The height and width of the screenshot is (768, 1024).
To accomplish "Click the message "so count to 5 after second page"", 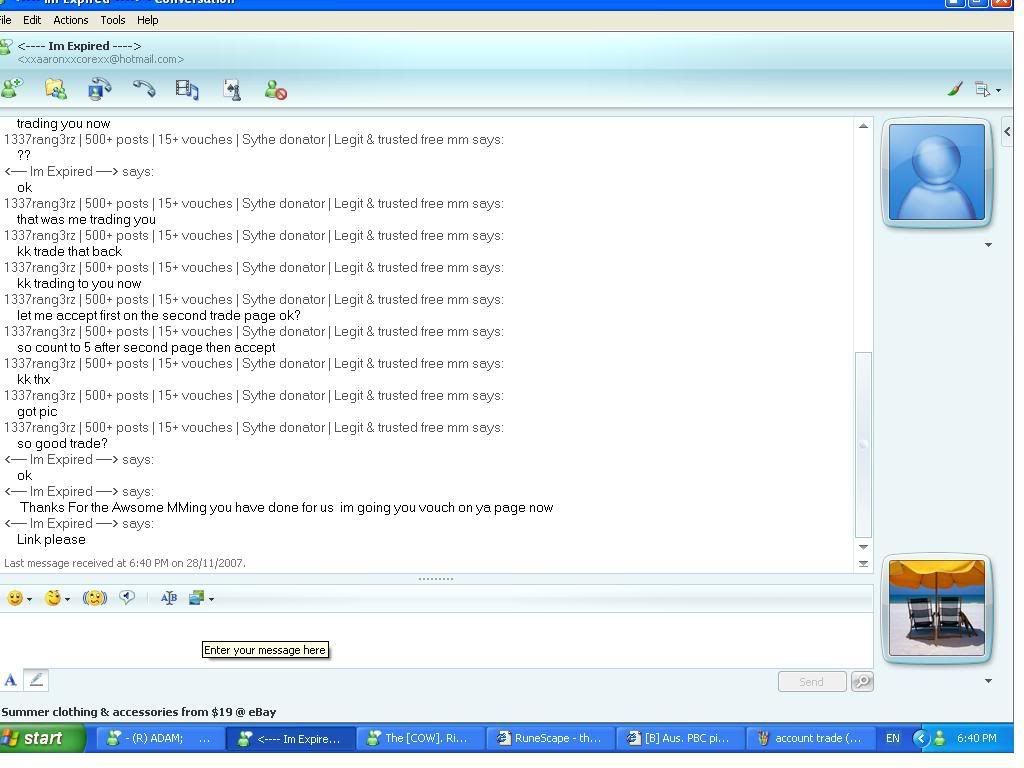I will 146,347.
